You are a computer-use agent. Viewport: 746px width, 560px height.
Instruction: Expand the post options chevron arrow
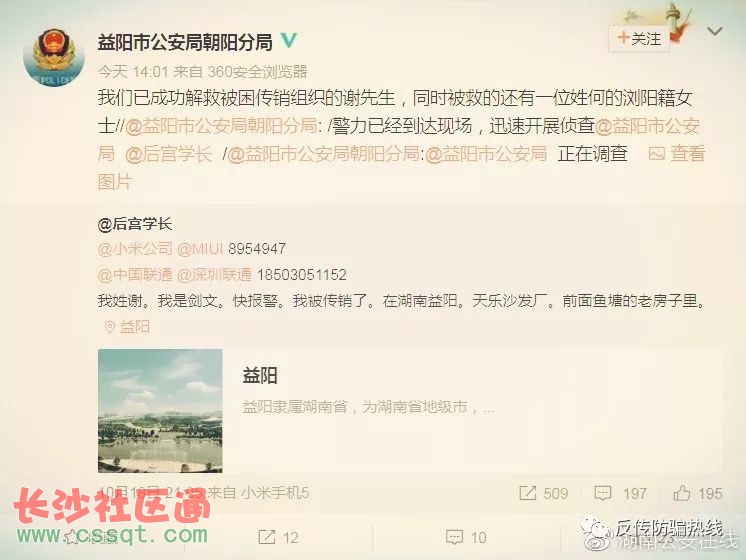[715, 31]
